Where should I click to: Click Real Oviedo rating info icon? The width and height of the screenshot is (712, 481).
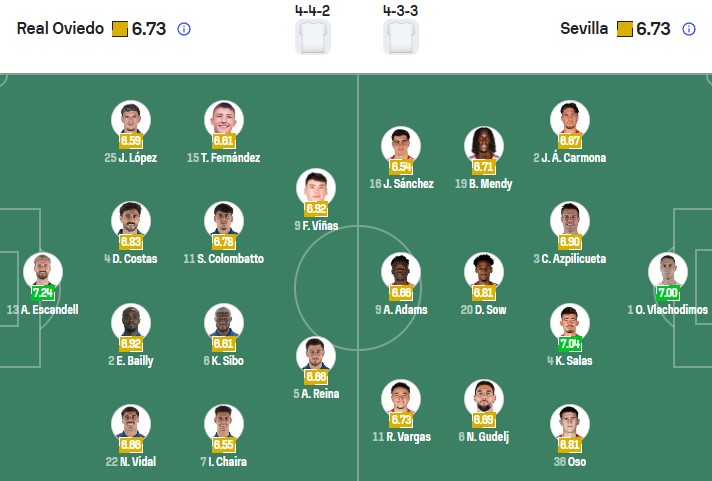[184, 29]
